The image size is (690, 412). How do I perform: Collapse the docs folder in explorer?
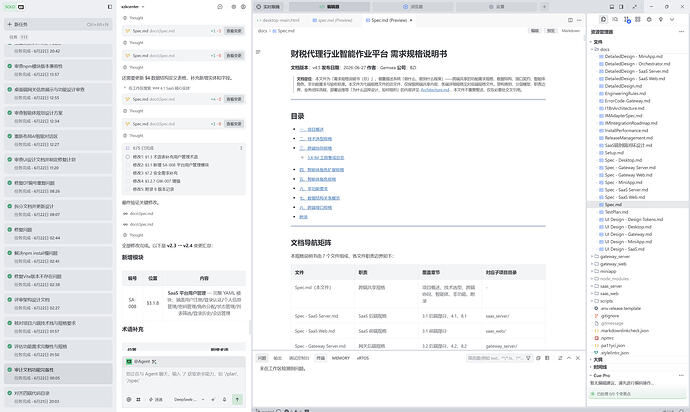592,49
